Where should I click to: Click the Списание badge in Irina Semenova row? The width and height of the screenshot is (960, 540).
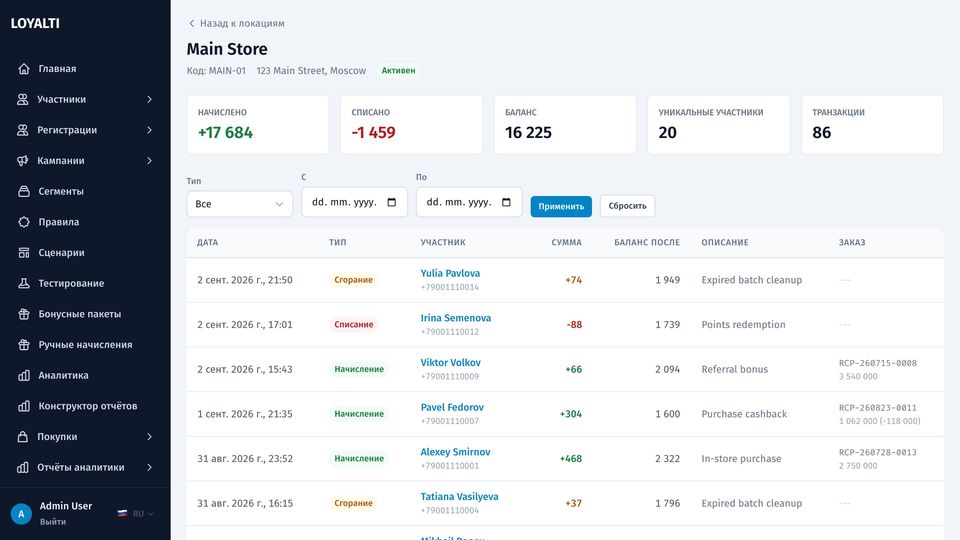pos(353,324)
